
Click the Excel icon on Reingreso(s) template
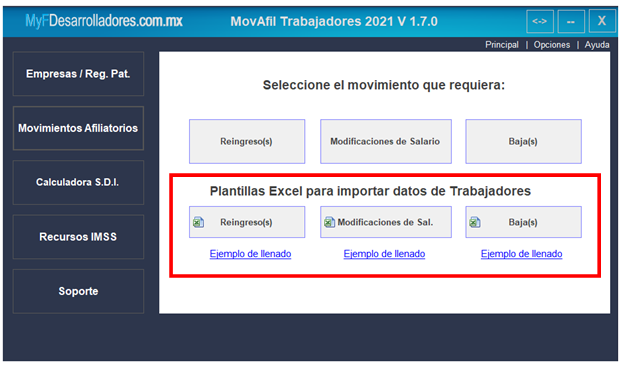click(x=198, y=222)
